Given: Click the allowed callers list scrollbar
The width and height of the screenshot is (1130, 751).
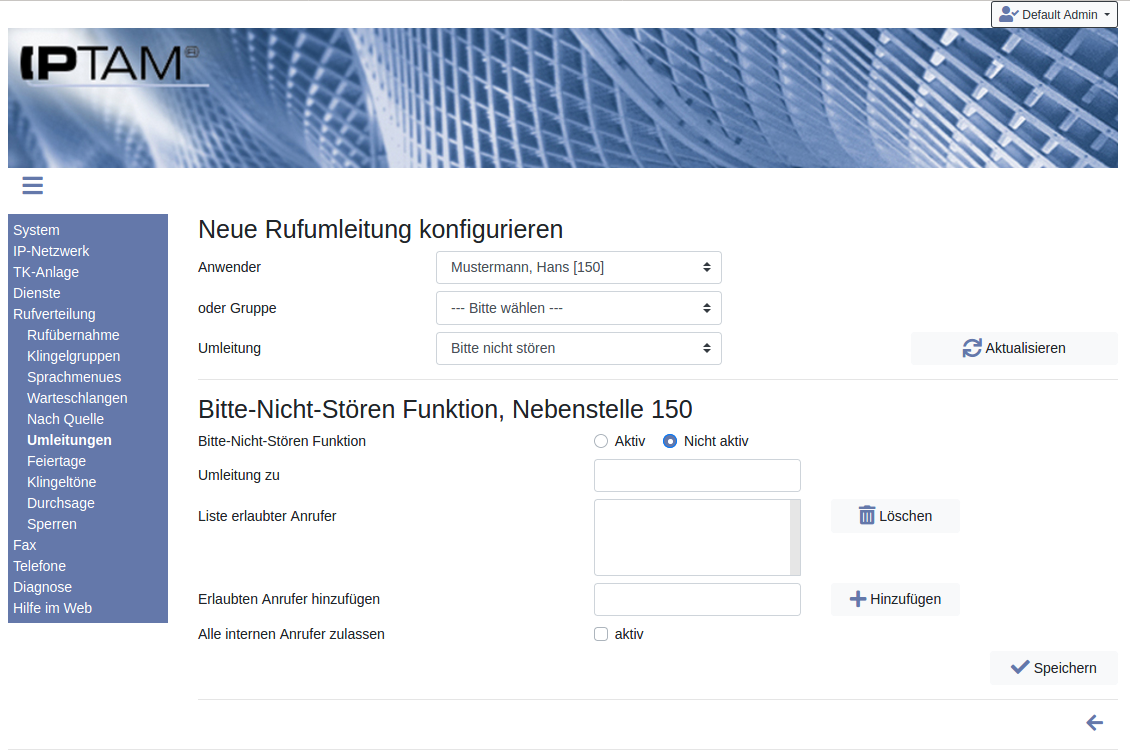Looking at the screenshot, I should pos(795,537).
